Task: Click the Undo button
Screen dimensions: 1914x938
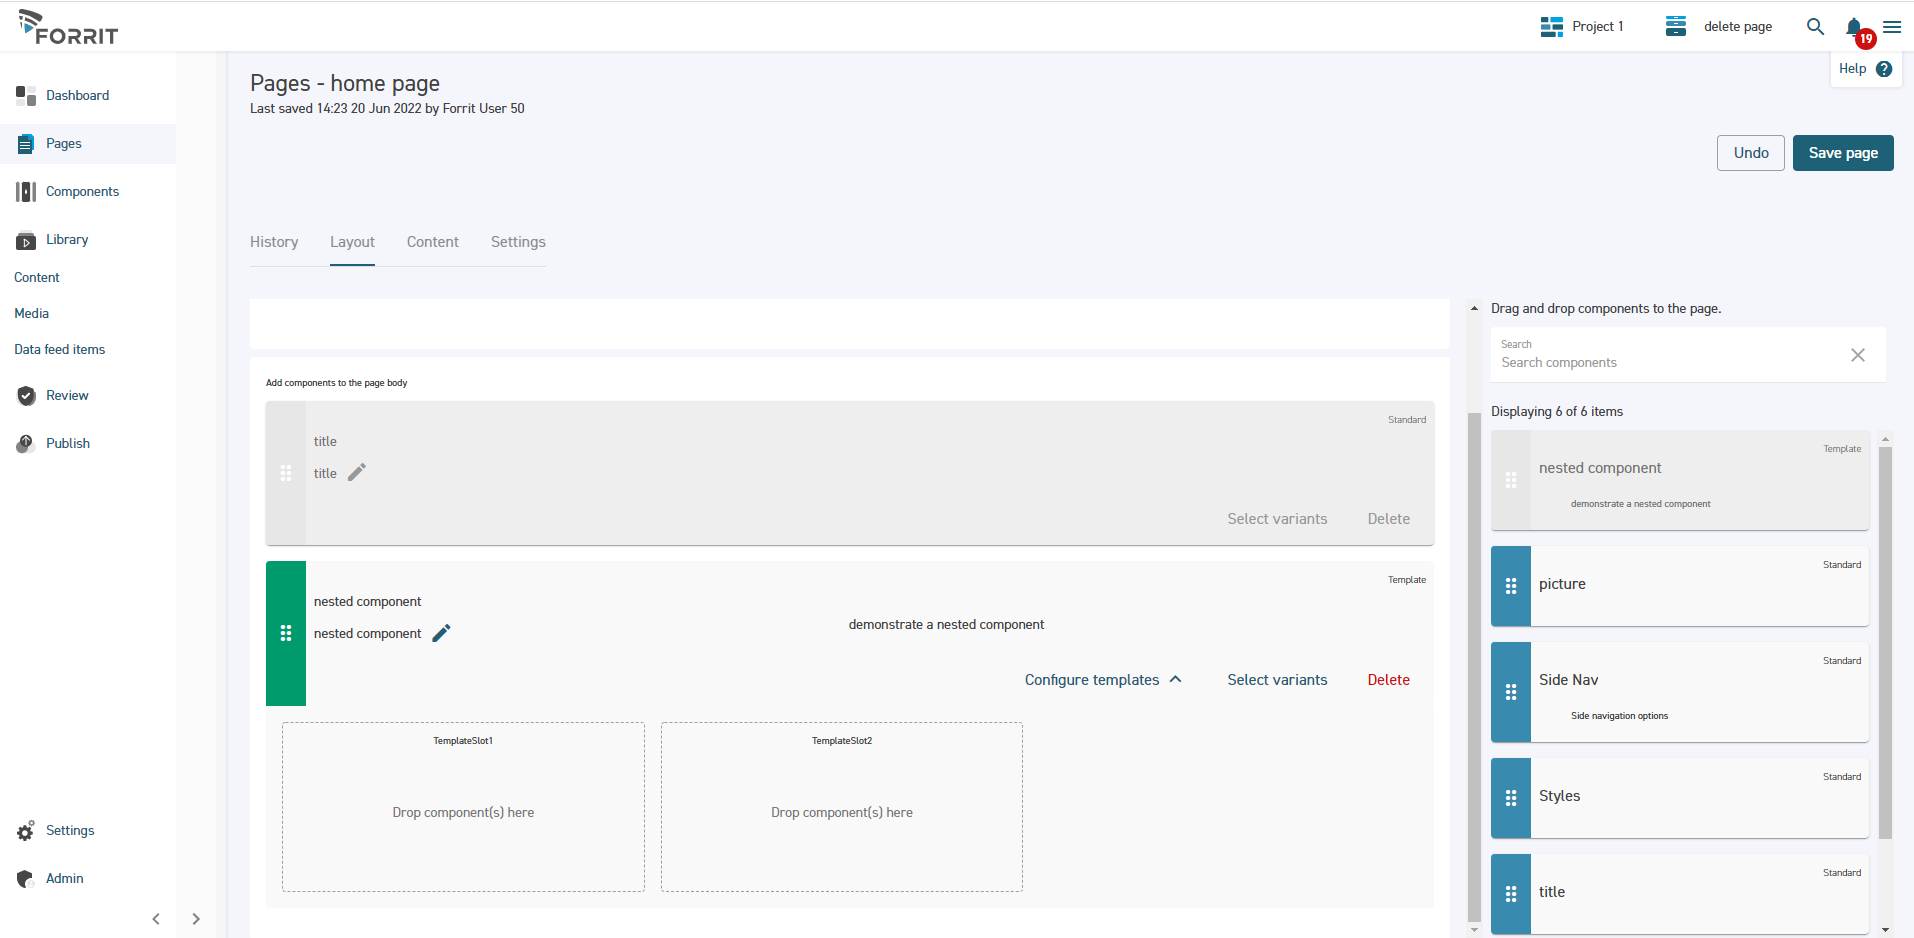Action: tap(1750, 153)
